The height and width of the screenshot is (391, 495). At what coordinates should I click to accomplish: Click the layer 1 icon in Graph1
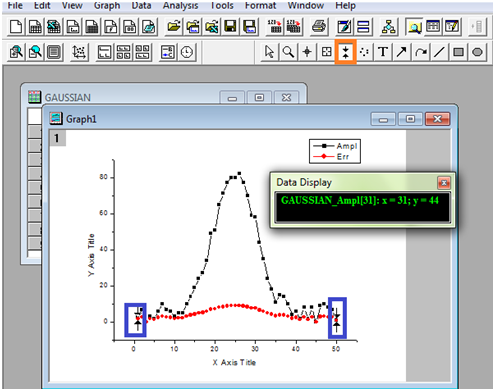57,138
